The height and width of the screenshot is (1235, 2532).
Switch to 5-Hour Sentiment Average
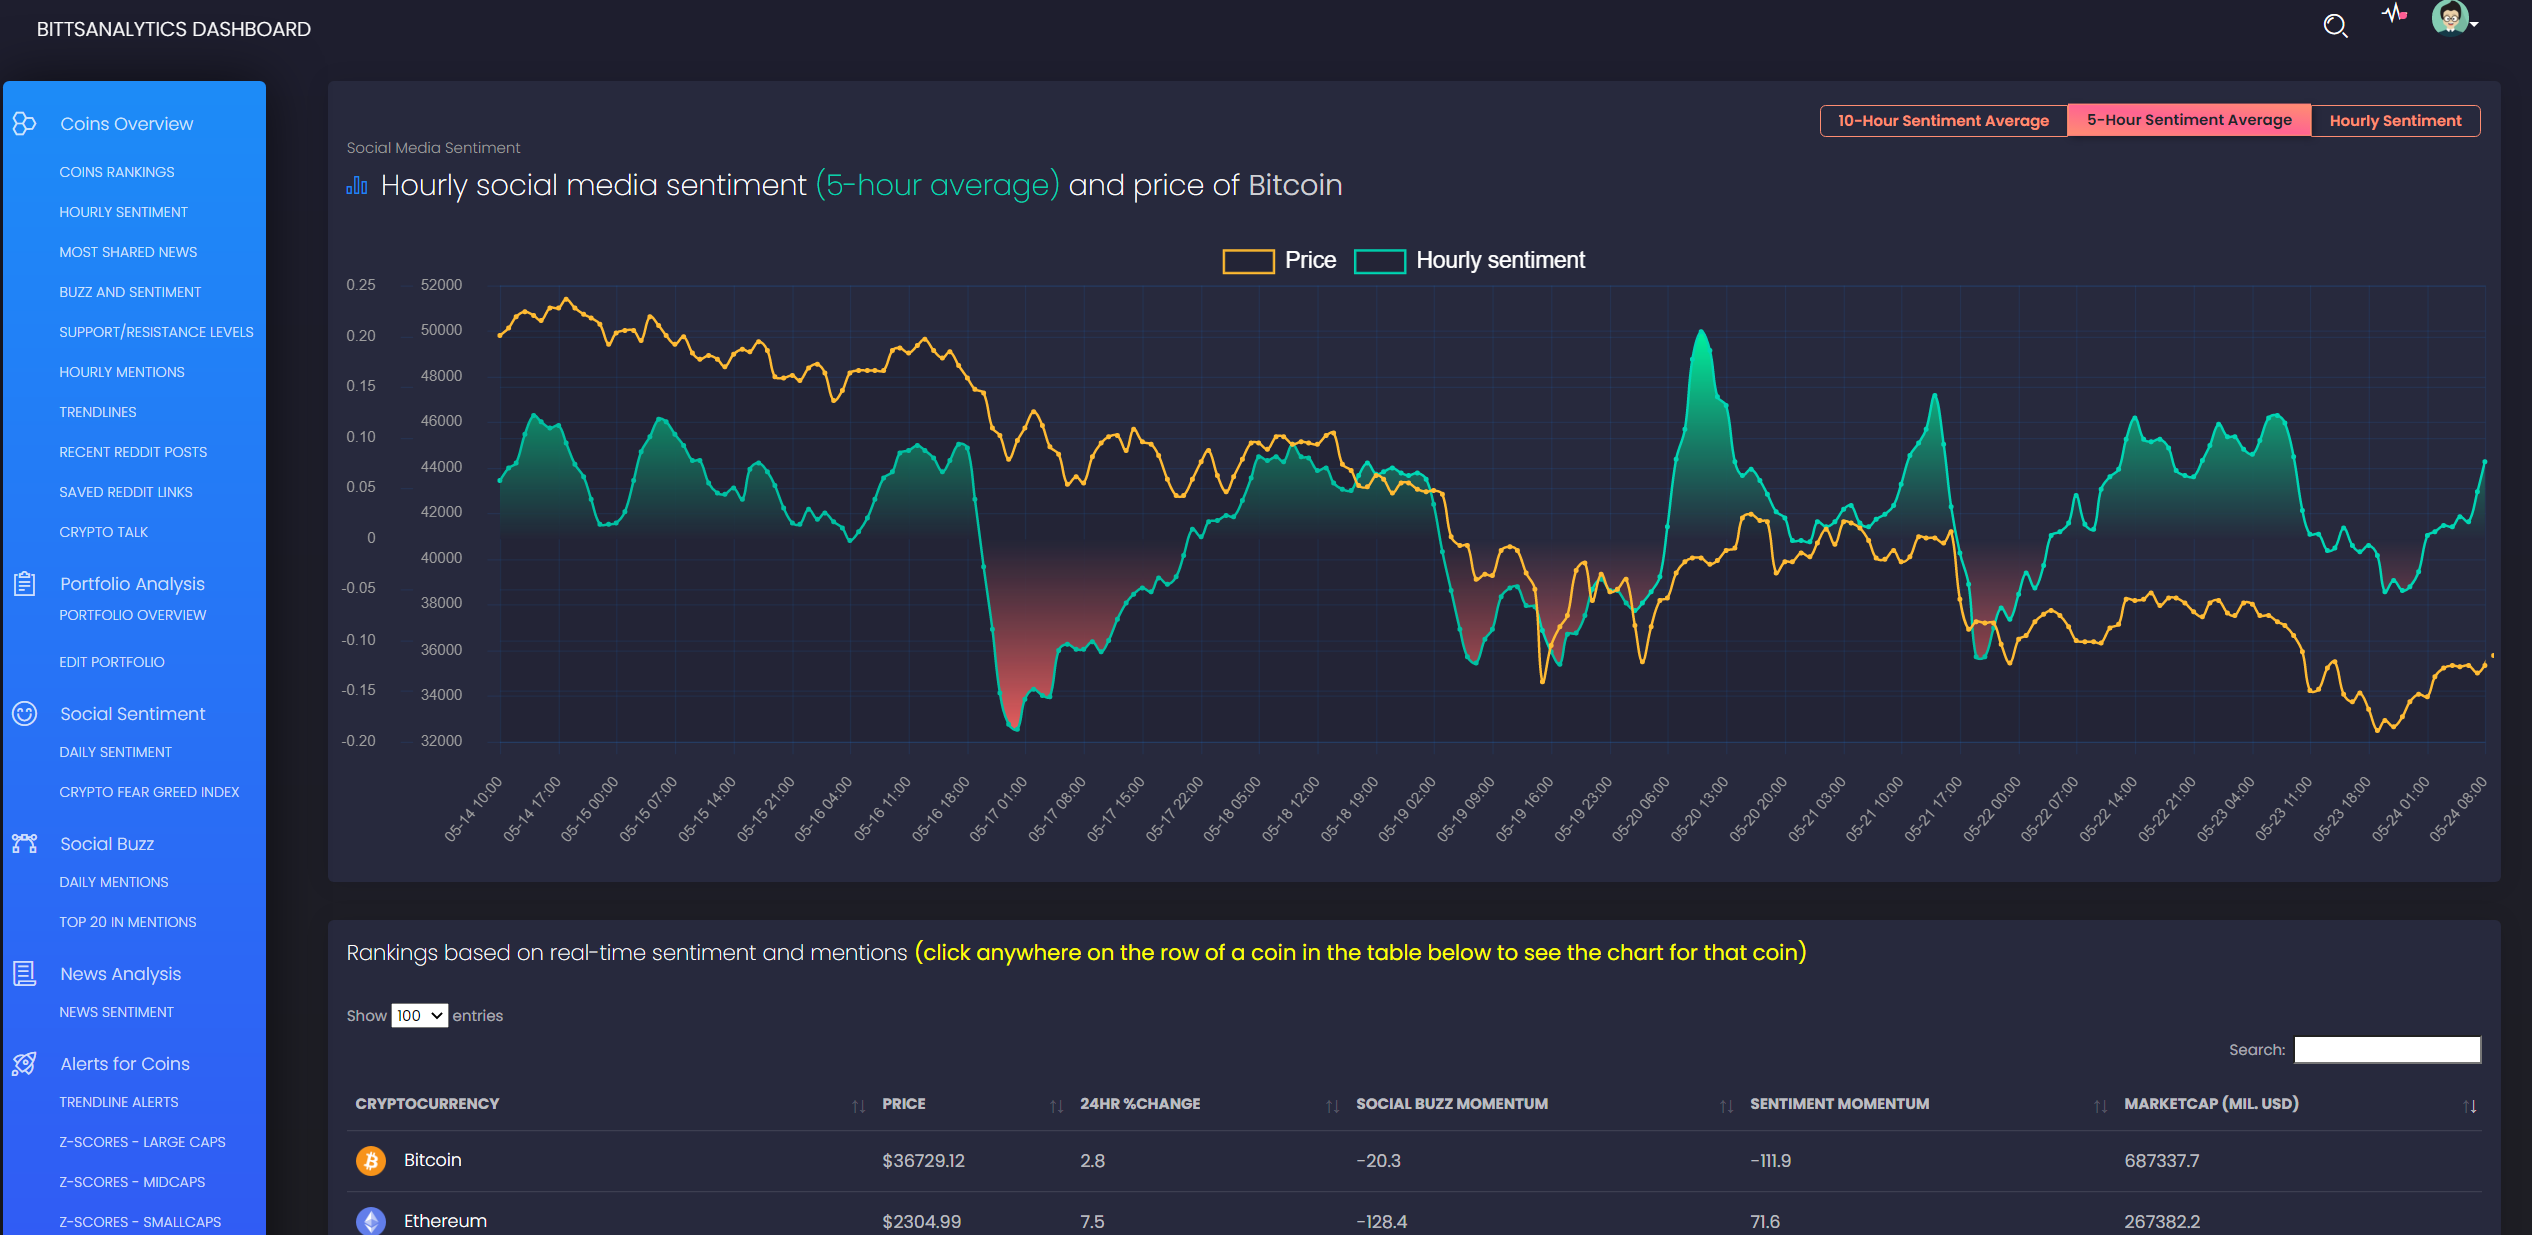coord(2189,119)
